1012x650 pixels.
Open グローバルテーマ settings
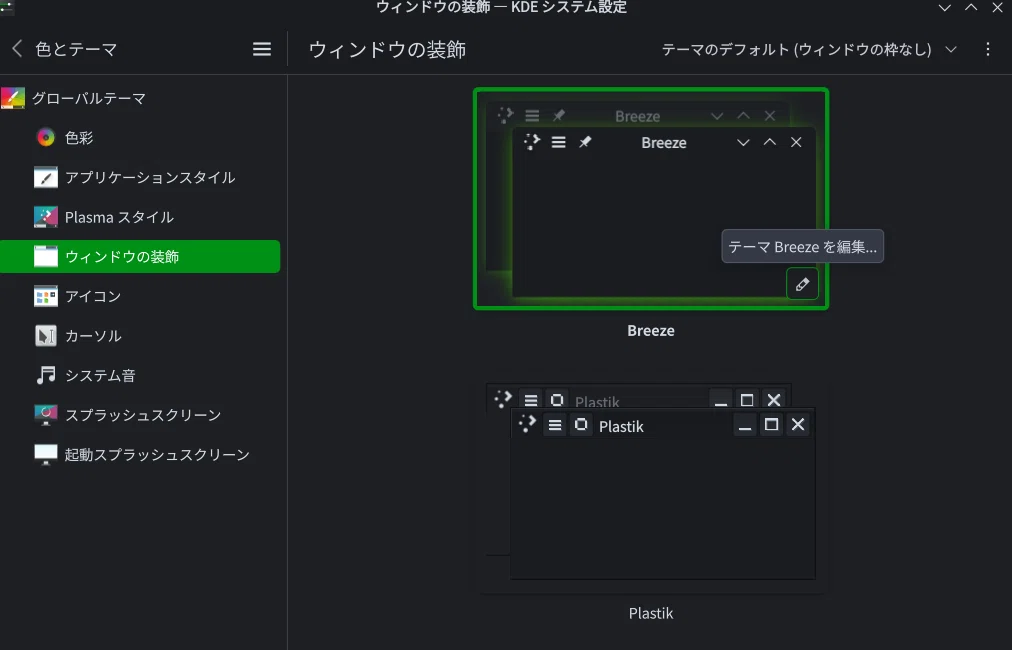(x=140, y=98)
